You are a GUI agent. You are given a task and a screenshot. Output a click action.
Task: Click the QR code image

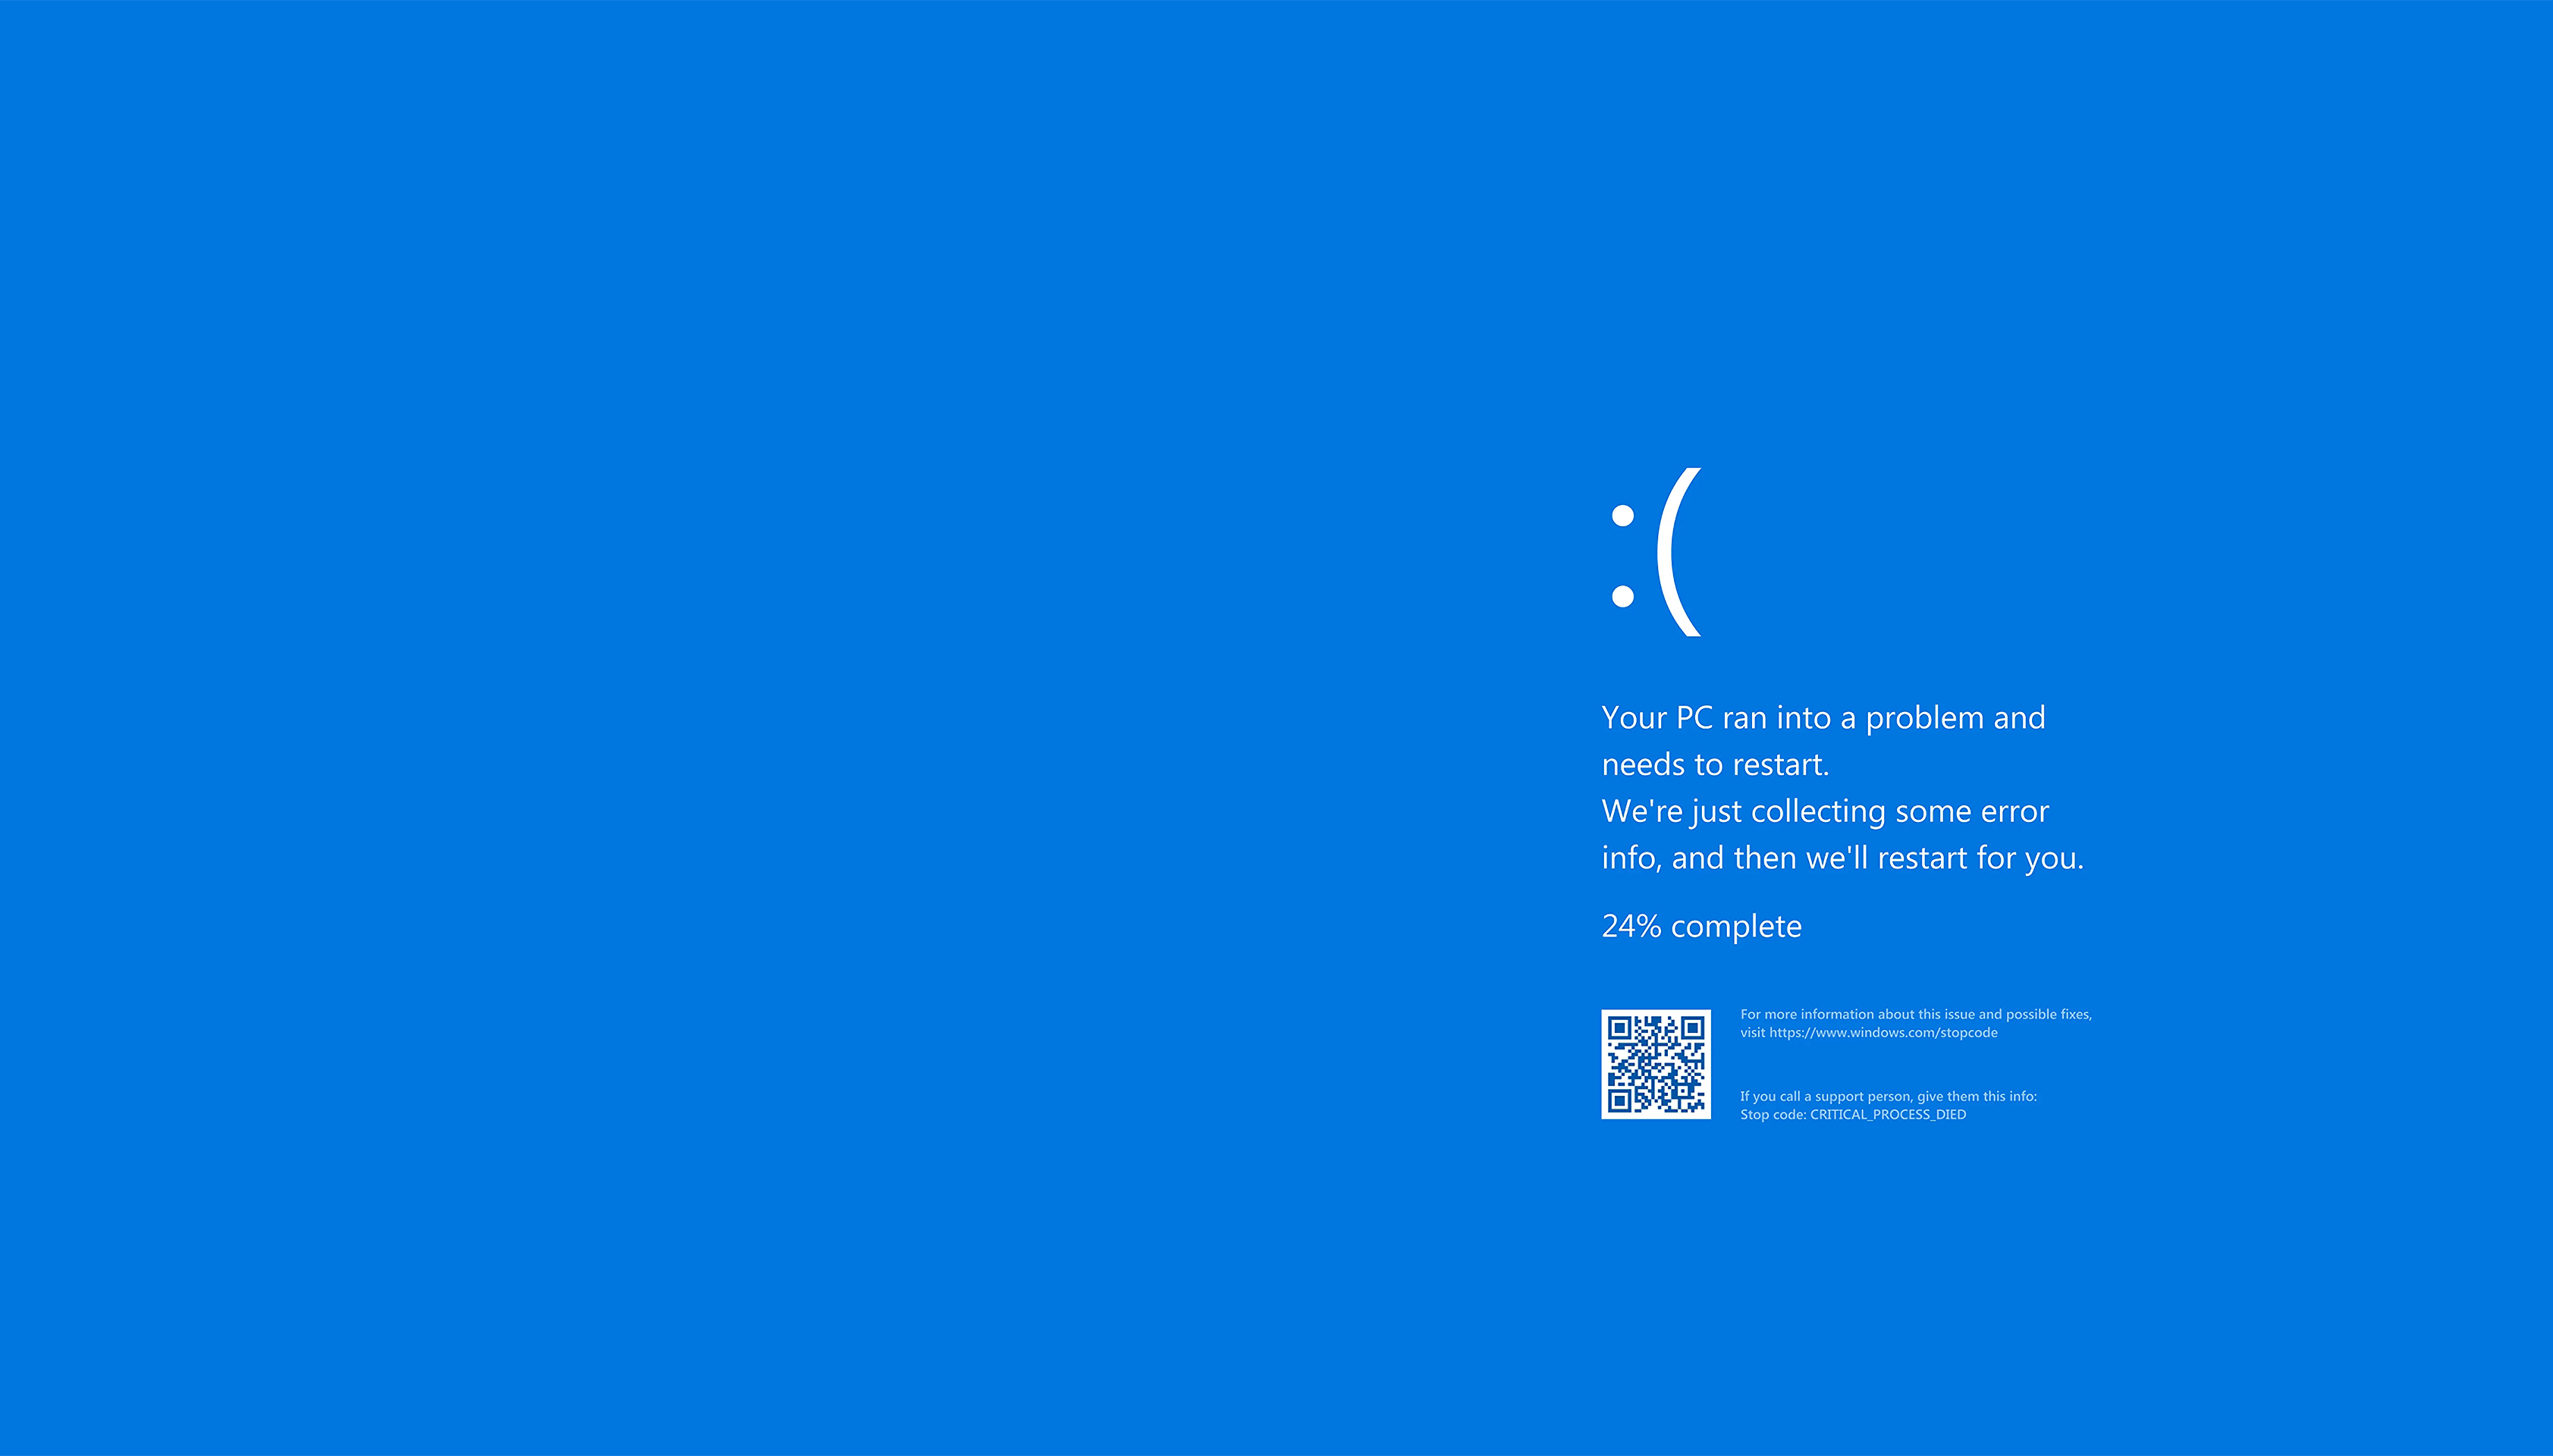pyautogui.click(x=1656, y=1064)
